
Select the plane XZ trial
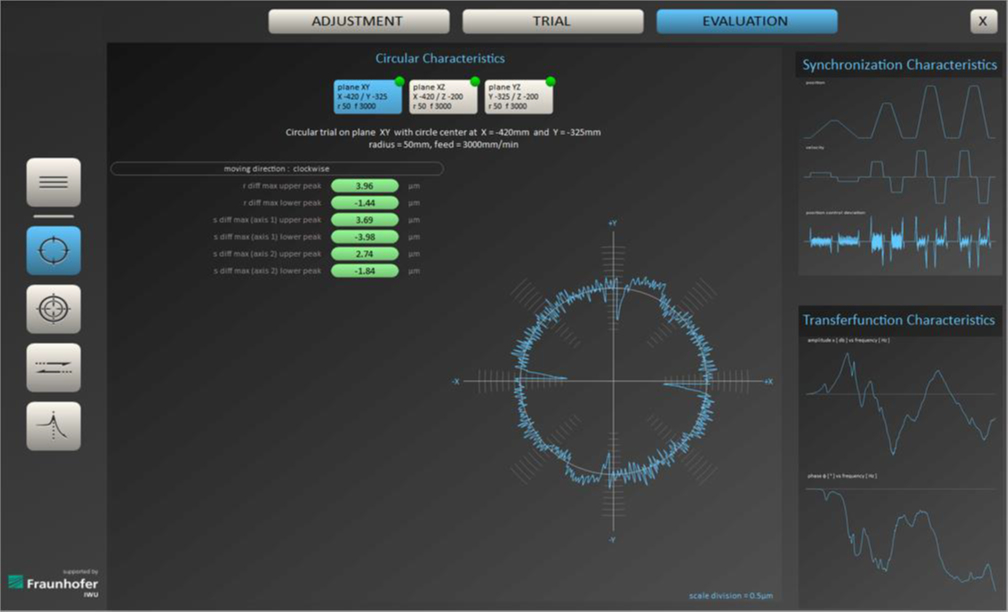pyautogui.click(x=443, y=97)
